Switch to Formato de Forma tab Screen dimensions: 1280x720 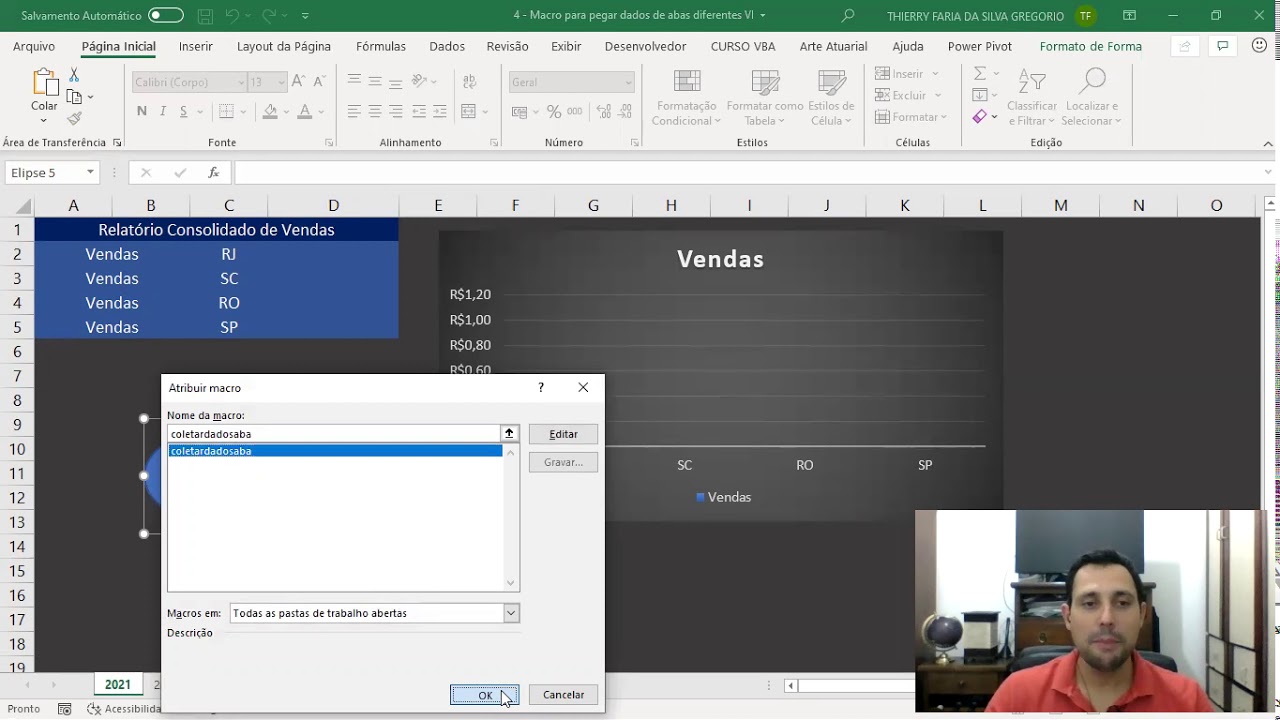tap(1090, 47)
